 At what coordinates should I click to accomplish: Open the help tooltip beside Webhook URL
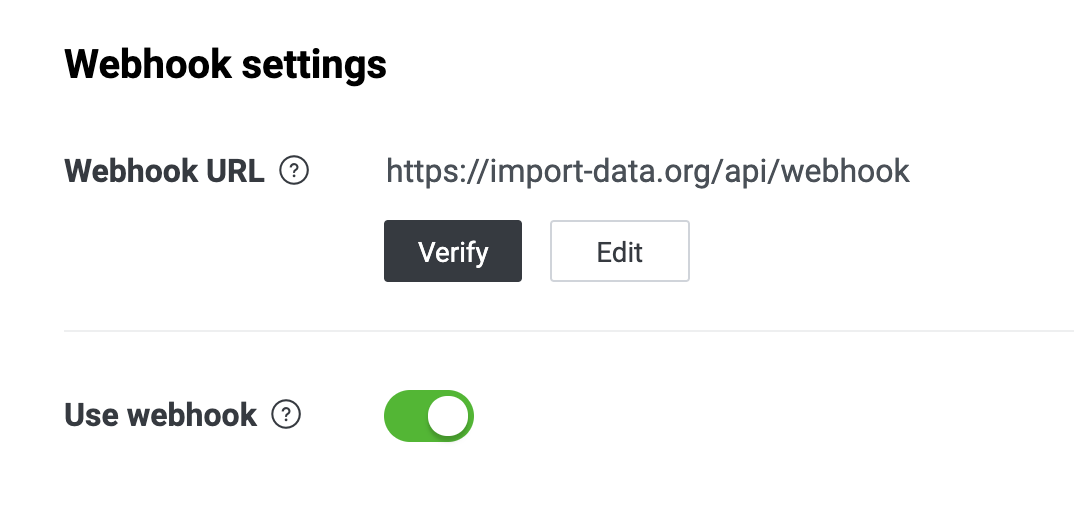point(294,171)
